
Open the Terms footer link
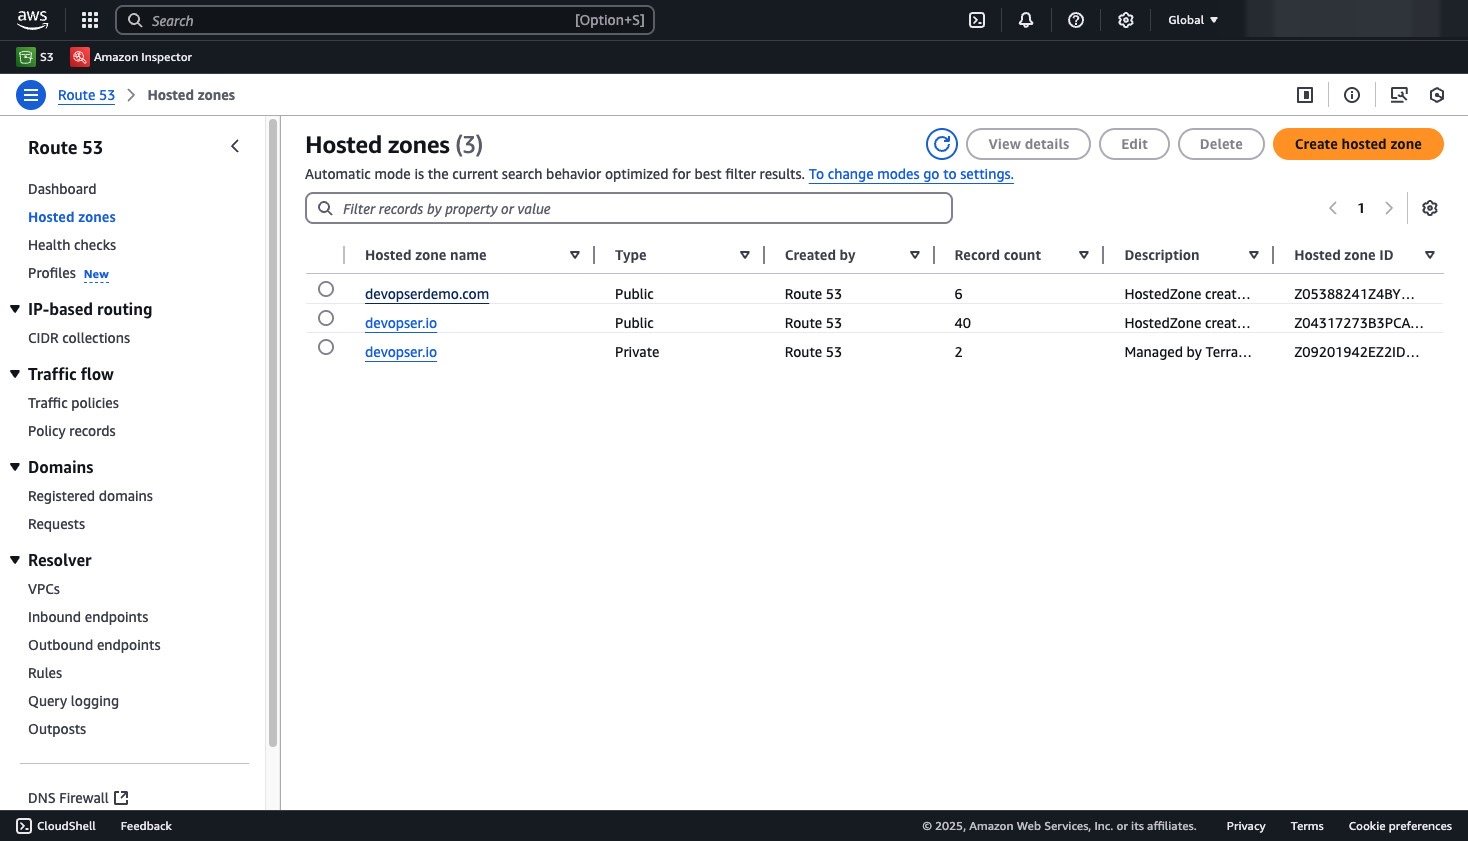tap(1307, 826)
